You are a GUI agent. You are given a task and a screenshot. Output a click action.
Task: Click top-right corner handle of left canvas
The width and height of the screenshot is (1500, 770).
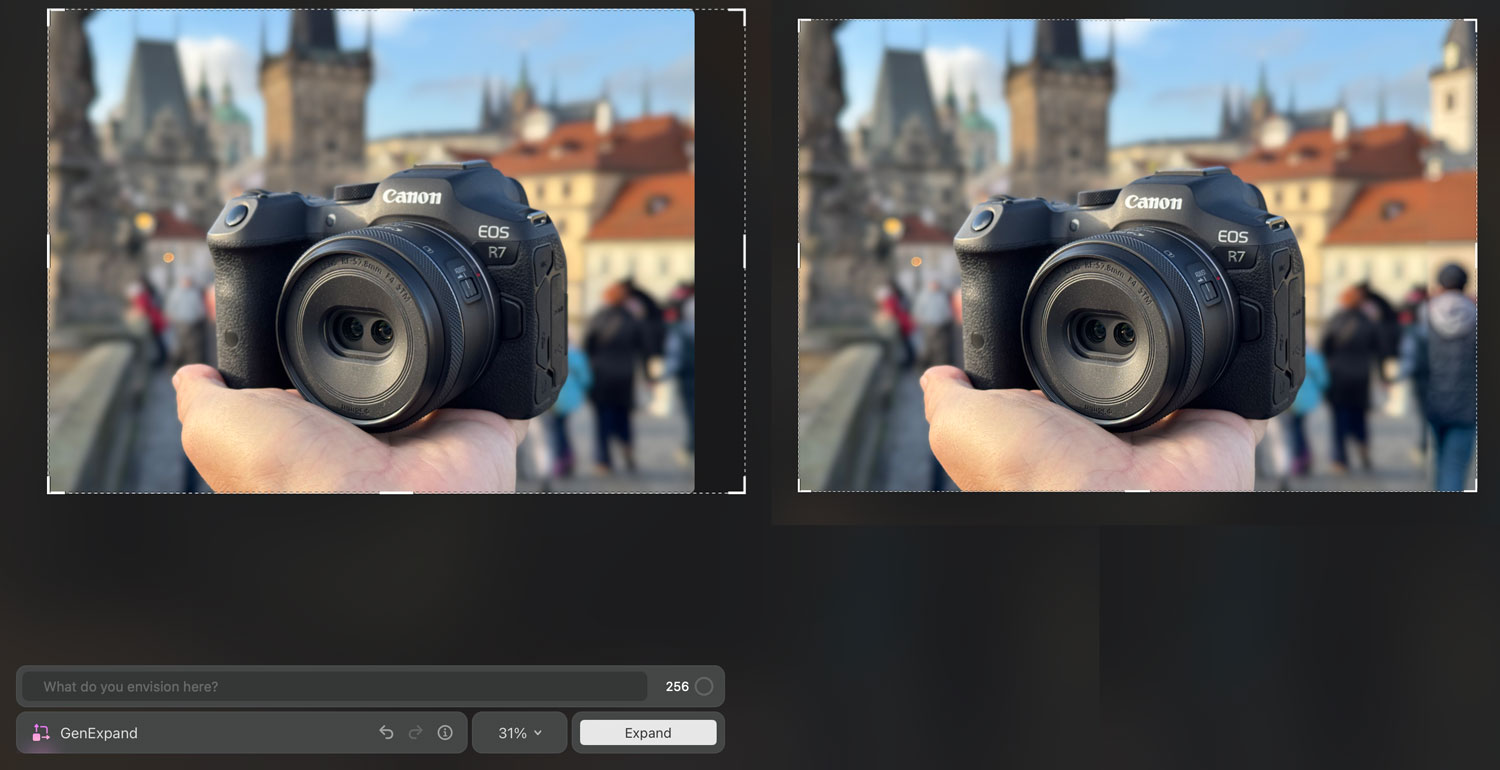[743, 11]
